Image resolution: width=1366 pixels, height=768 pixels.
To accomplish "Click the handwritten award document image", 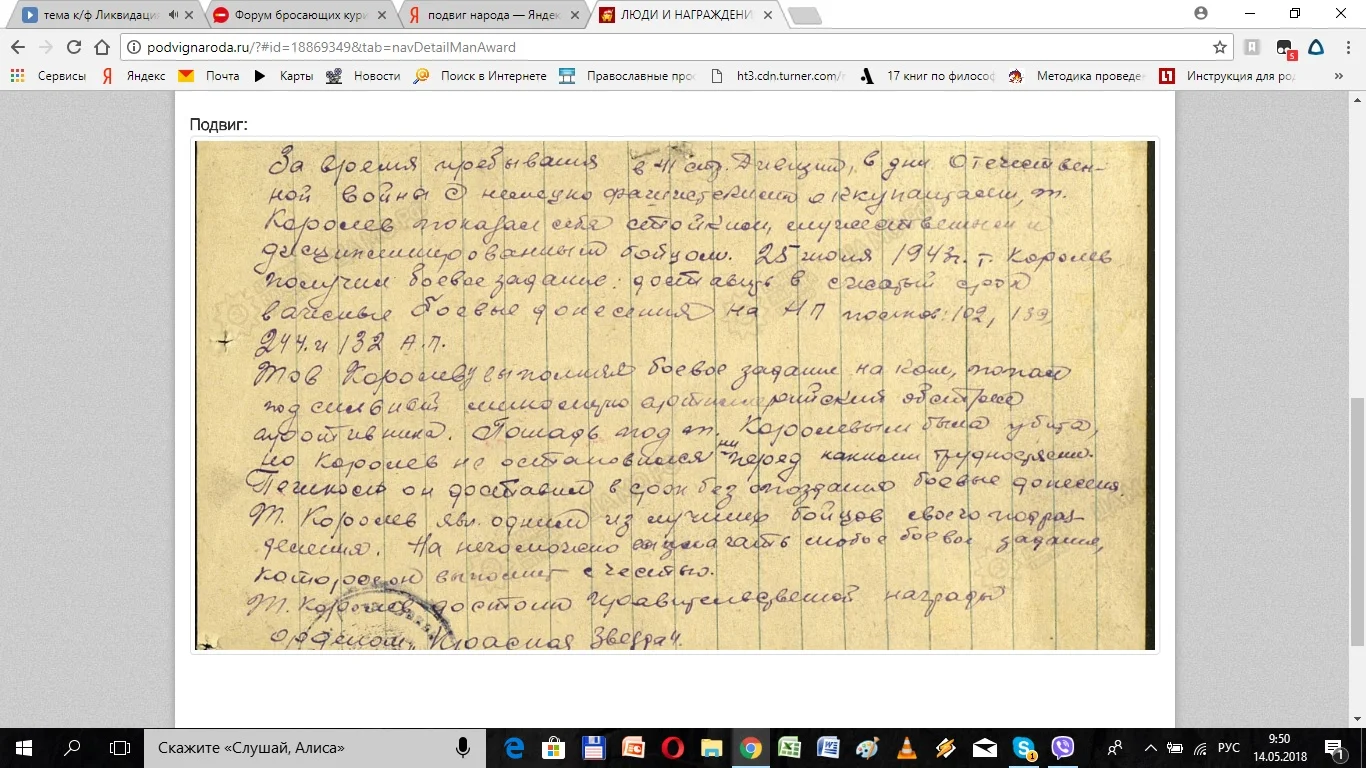I will tap(675, 395).
